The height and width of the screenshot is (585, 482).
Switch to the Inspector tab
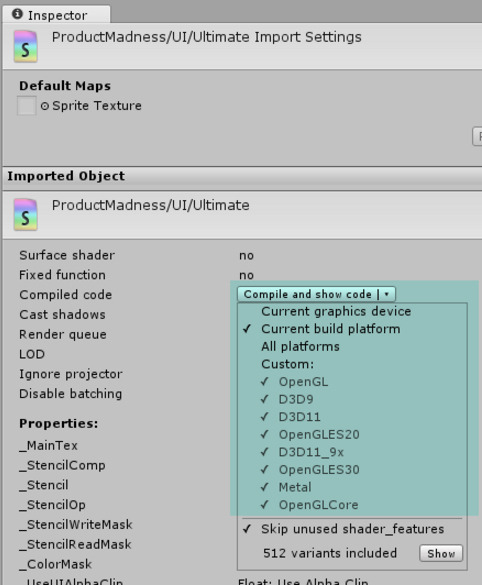point(56,15)
